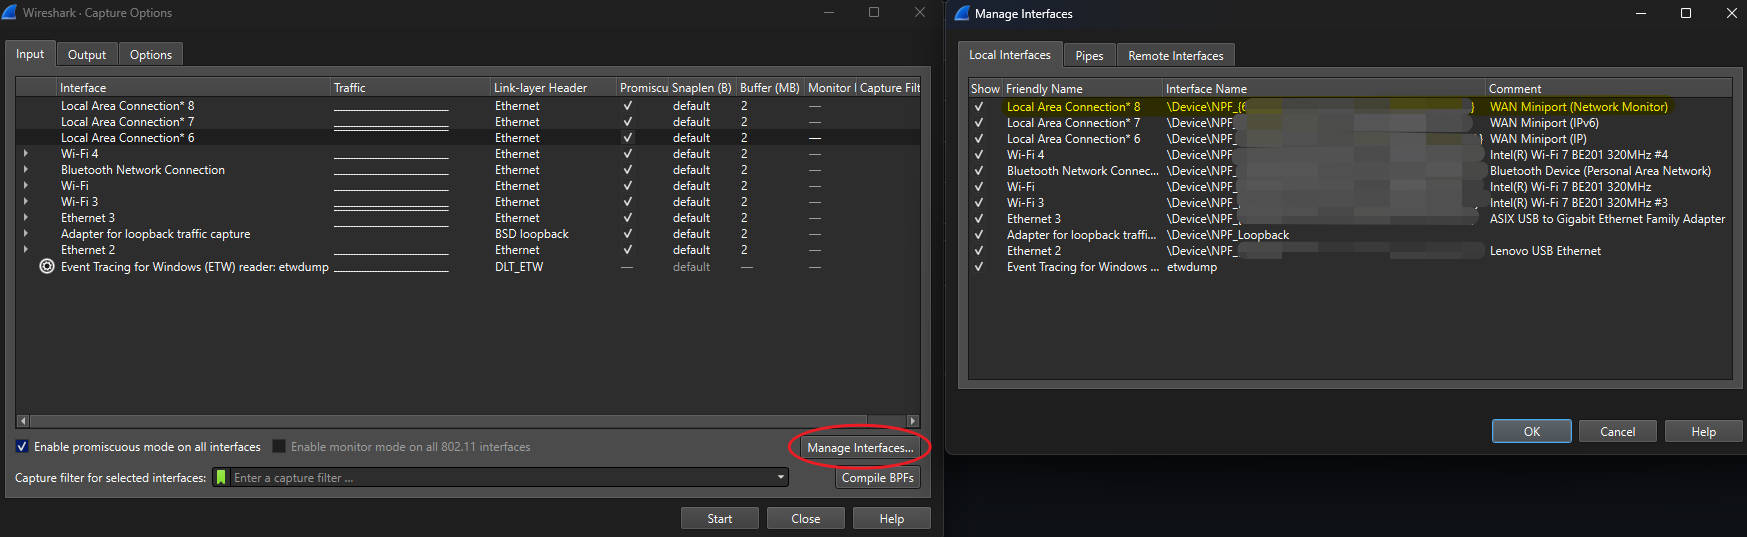Screen dimensions: 1747x537
Task: Expand the Adapter for loopback traffic capture row
Action: point(25,234)
